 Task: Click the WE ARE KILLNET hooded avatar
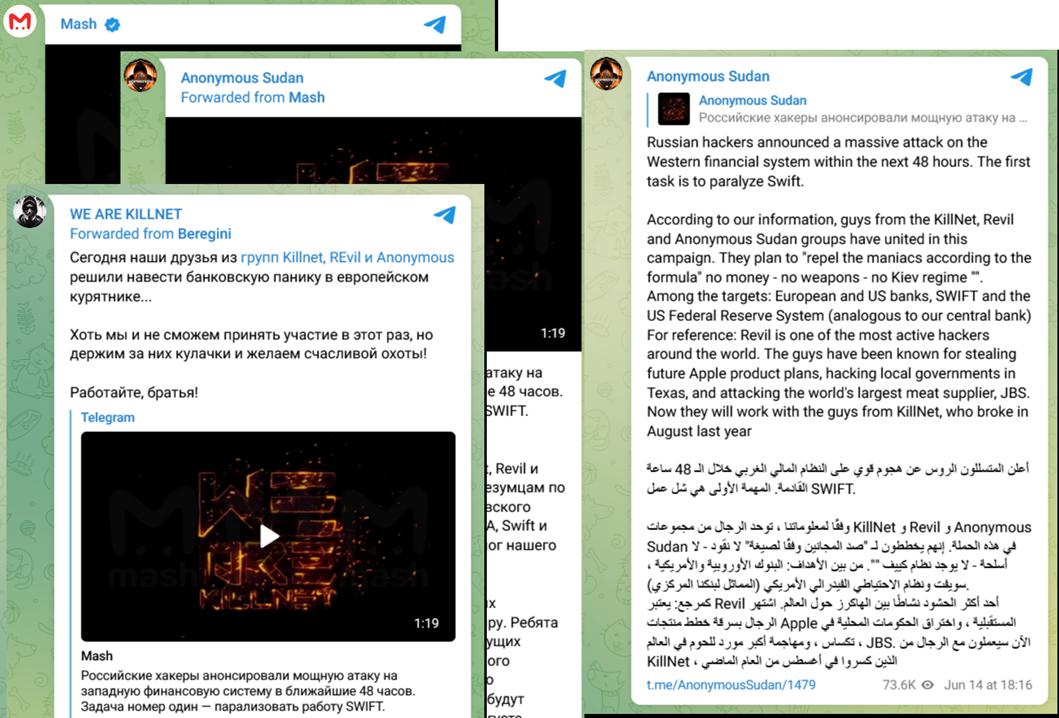point(30,211)
